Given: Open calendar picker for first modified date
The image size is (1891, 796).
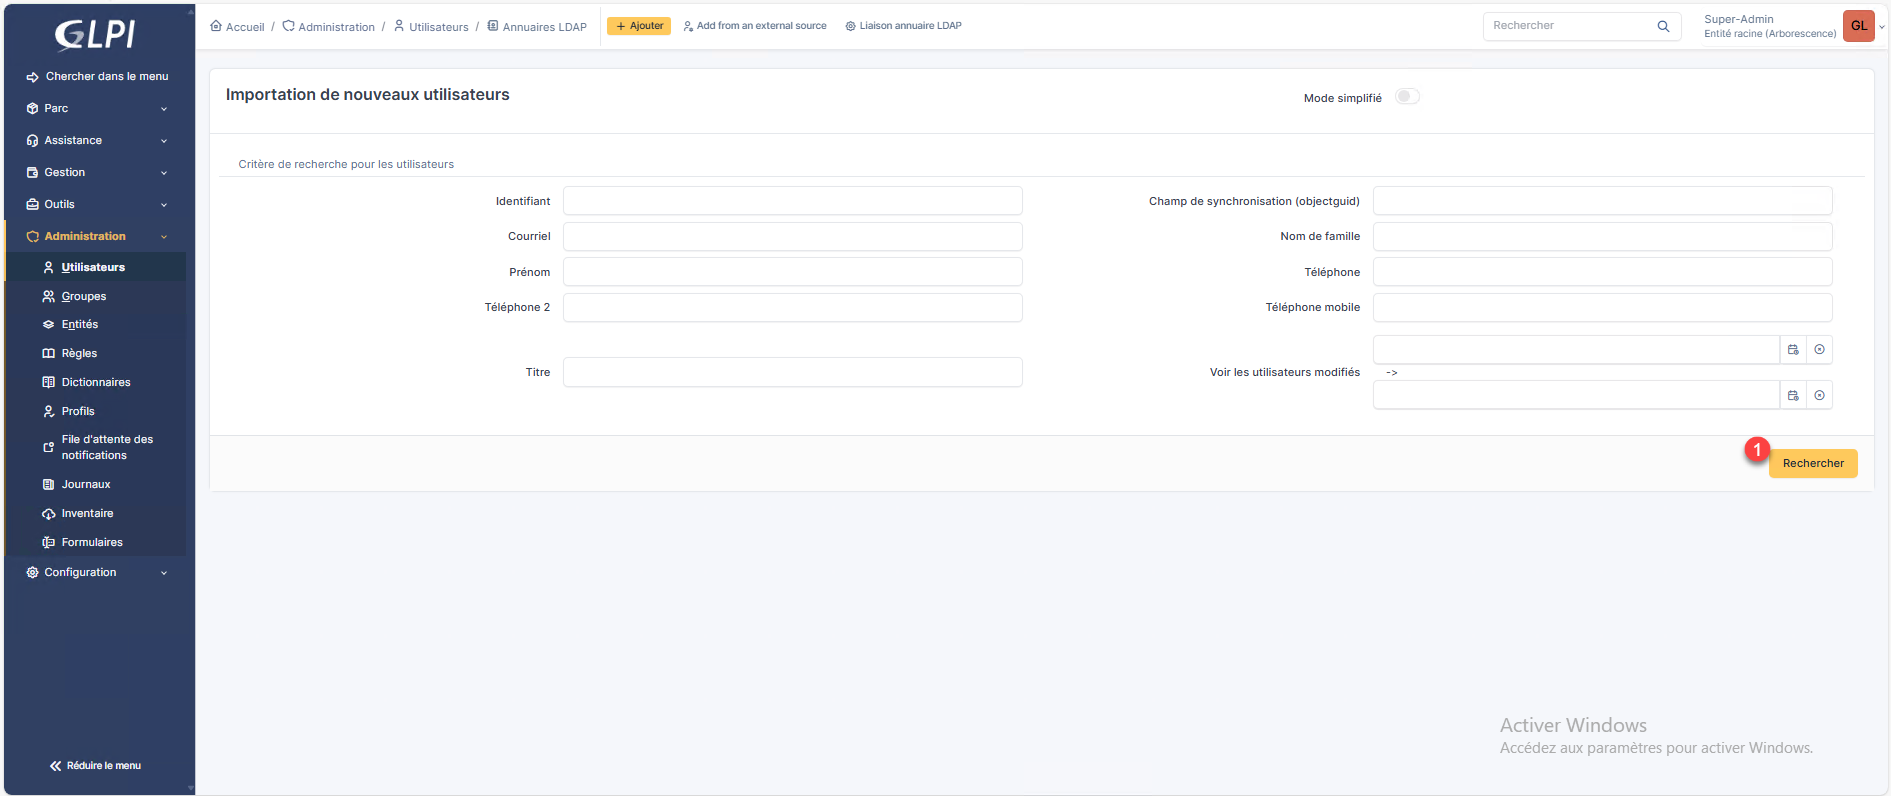Looking at the screenshot, I should [1793, 350].
